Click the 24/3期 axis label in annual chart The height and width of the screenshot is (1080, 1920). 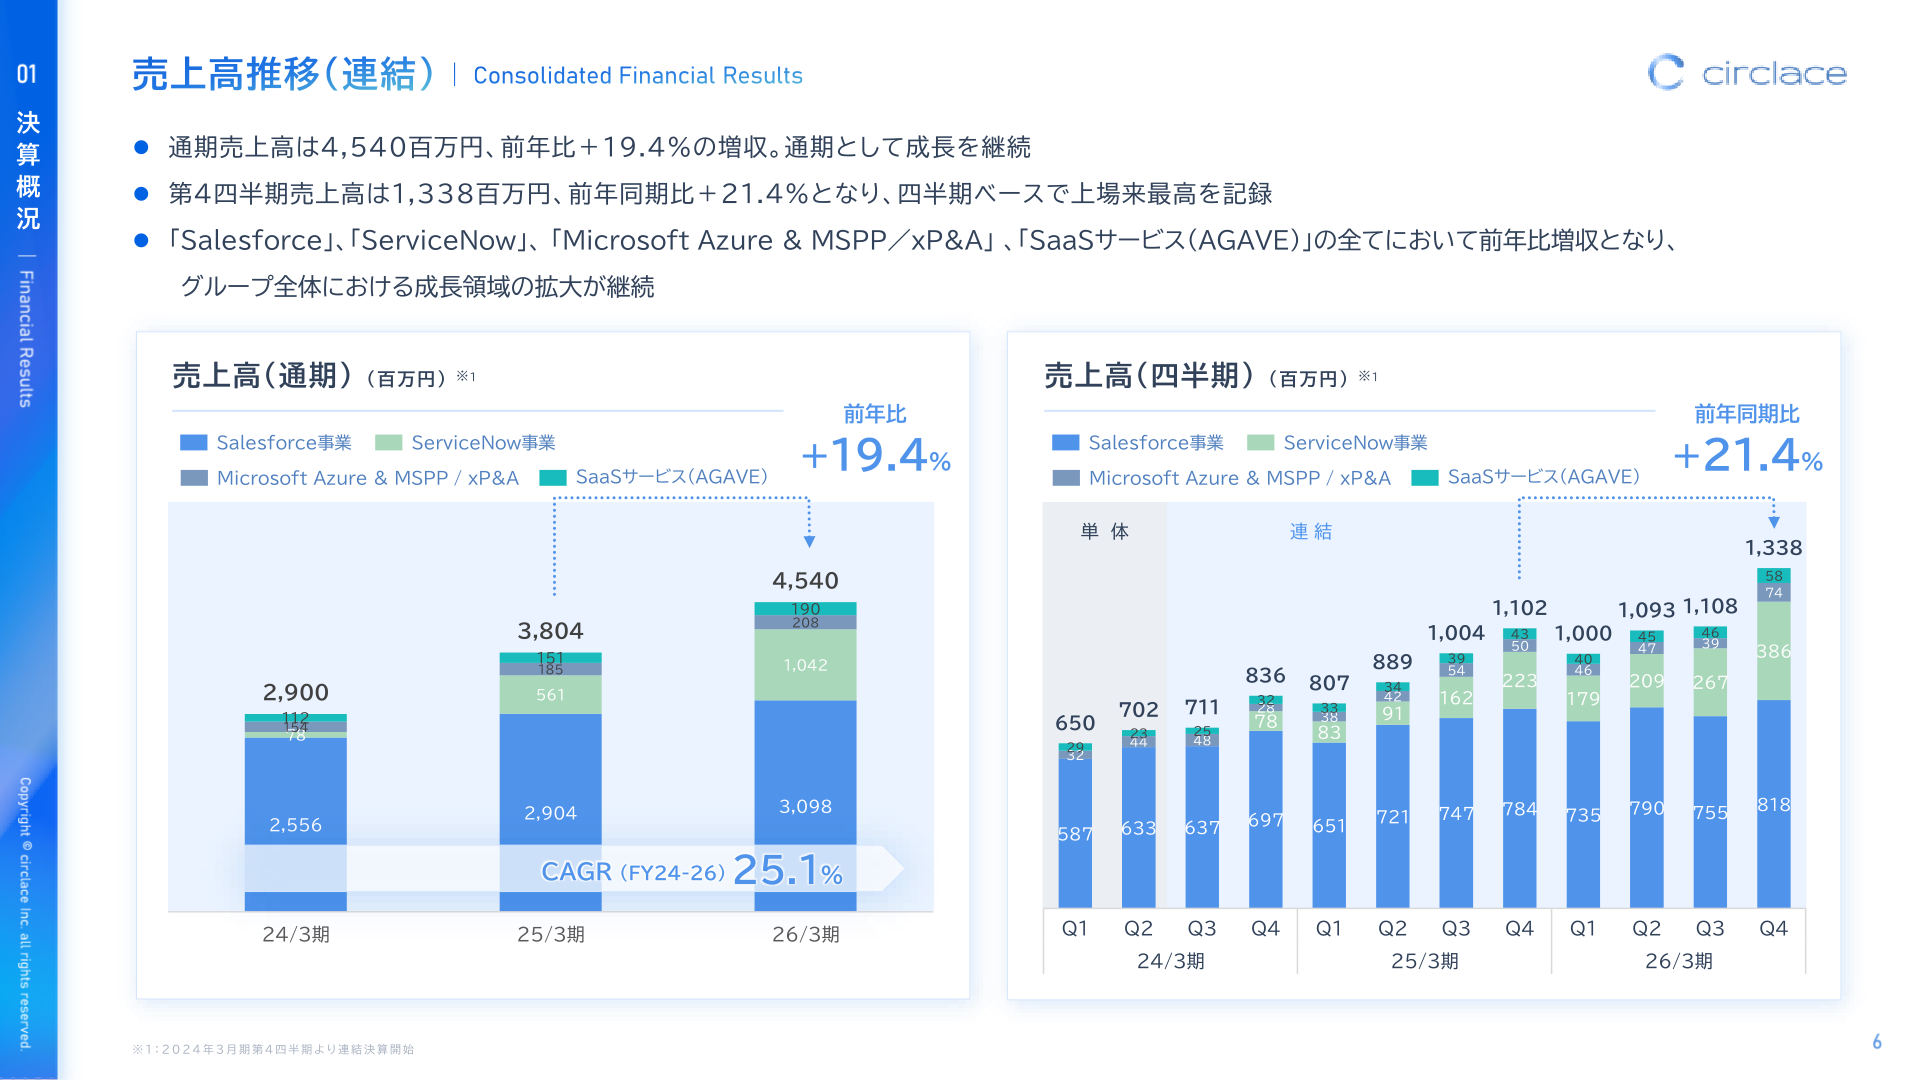(x=296, y=934)
